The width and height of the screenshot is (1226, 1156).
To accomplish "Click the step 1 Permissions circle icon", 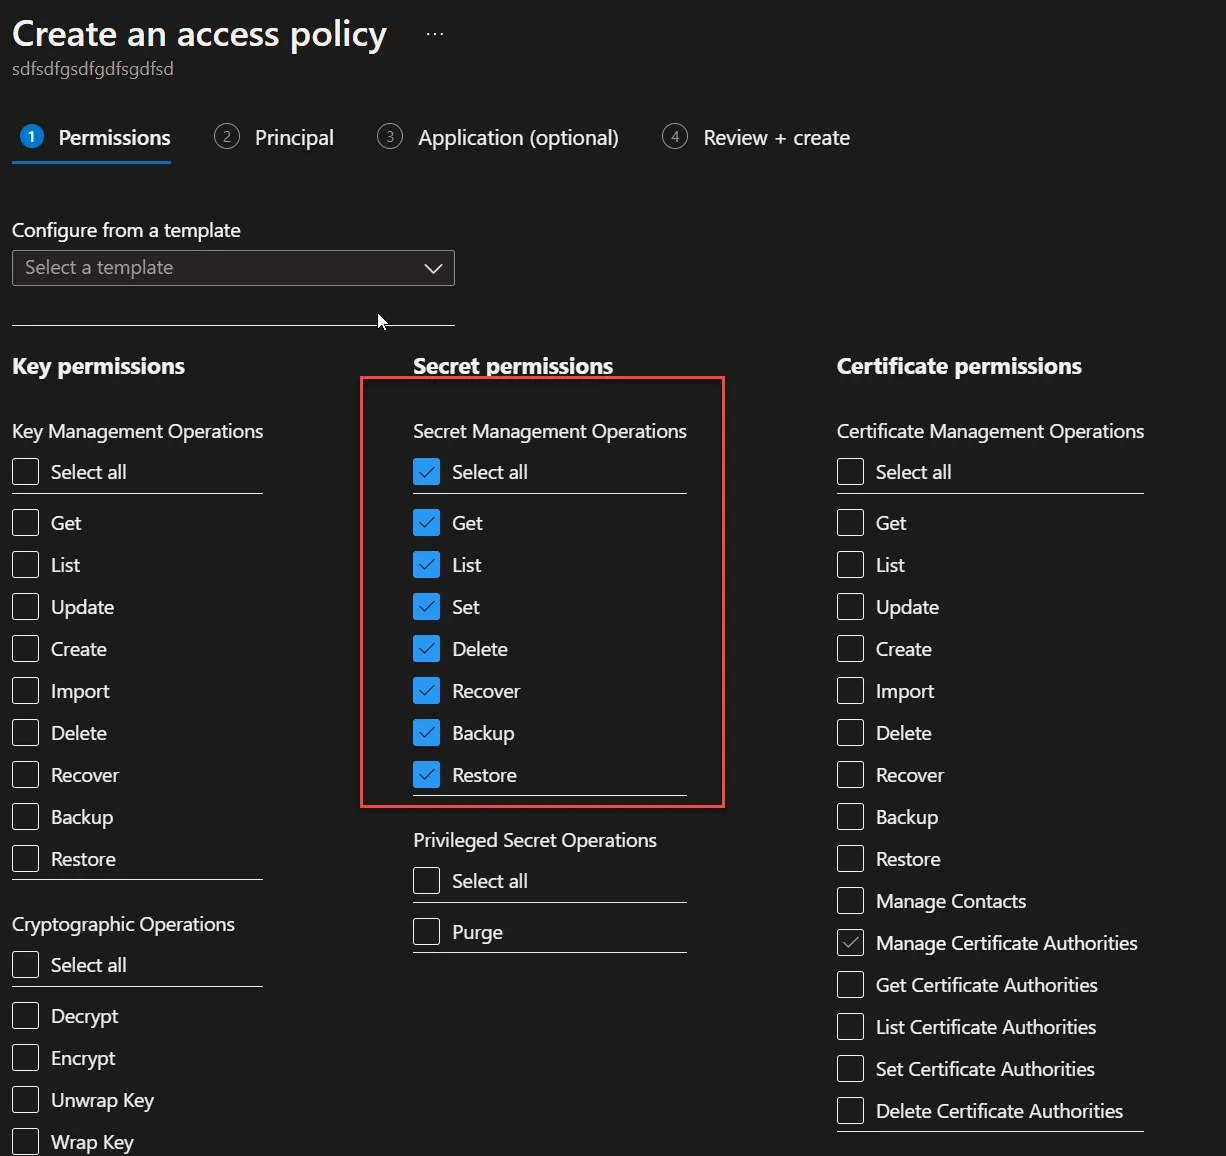I will 32,137.
